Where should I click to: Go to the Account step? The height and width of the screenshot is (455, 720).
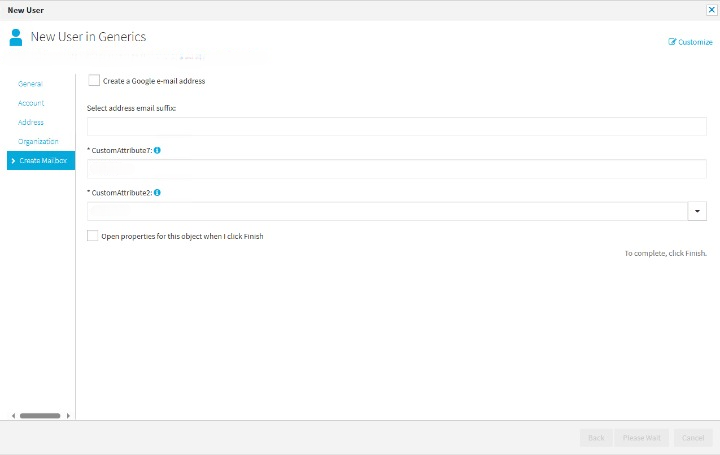coord(31,103)
